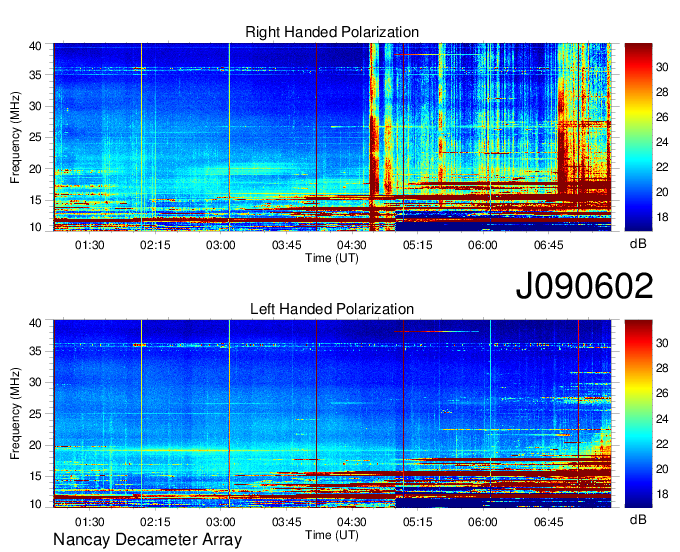Click the 'Right Handed Polarization' title
Screen dimensions: 680x552
pyautogui.click(x=332, y=32)
